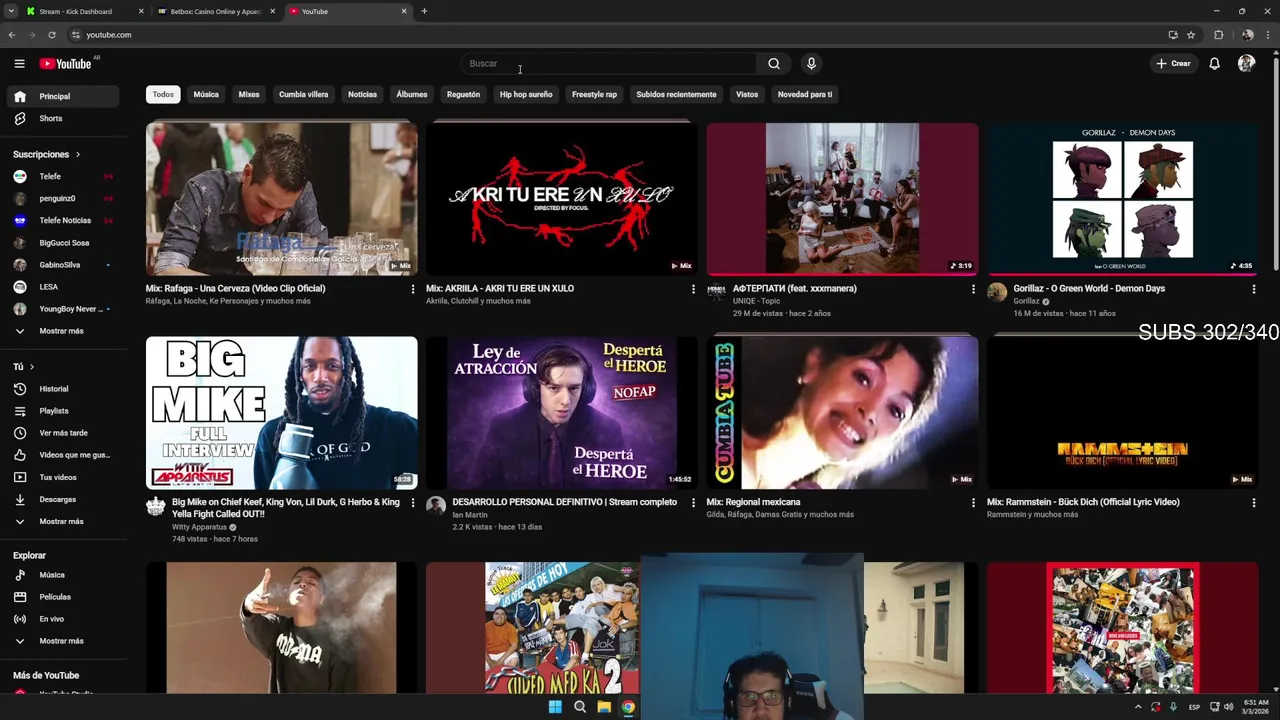The height and width of the screenshot is (720, 1280).
Task: Open options for Rafaga Una Cerveza mix
Action: click(x=412, y=289)
